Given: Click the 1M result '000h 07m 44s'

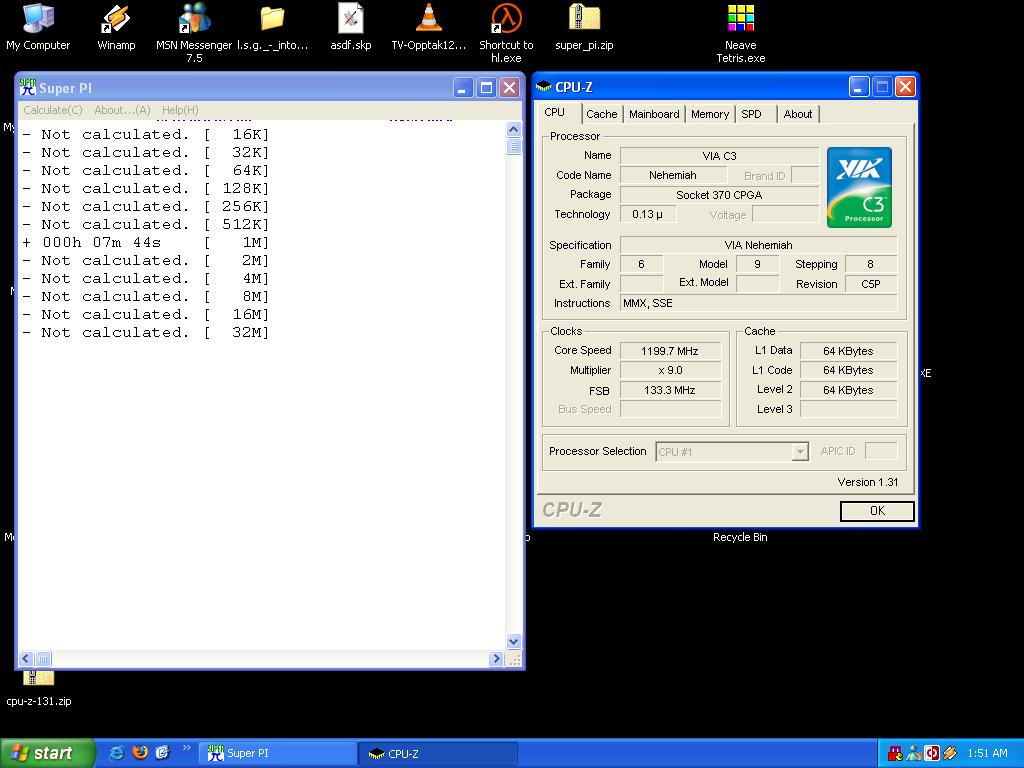Looking at the screenshot, I should [x=101, y=242].
